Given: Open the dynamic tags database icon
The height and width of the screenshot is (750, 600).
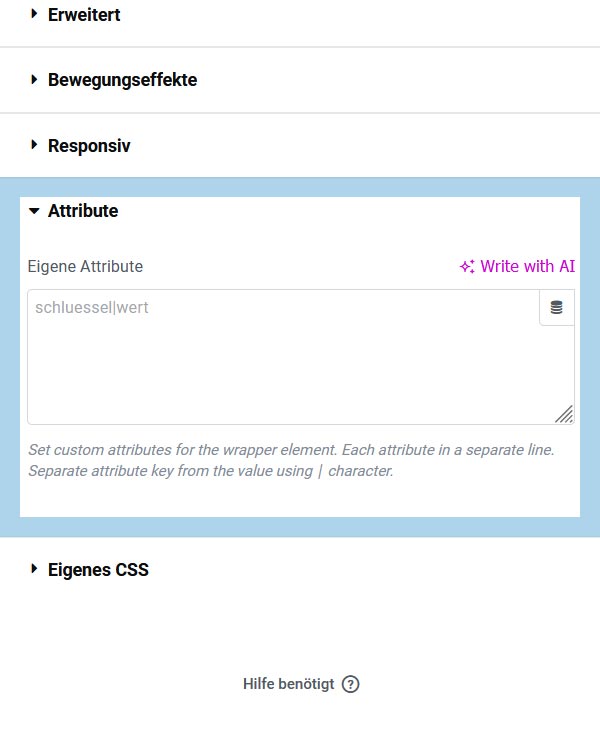Looking at the screenshot, I should pyautogui.click(x=556, y=308).
